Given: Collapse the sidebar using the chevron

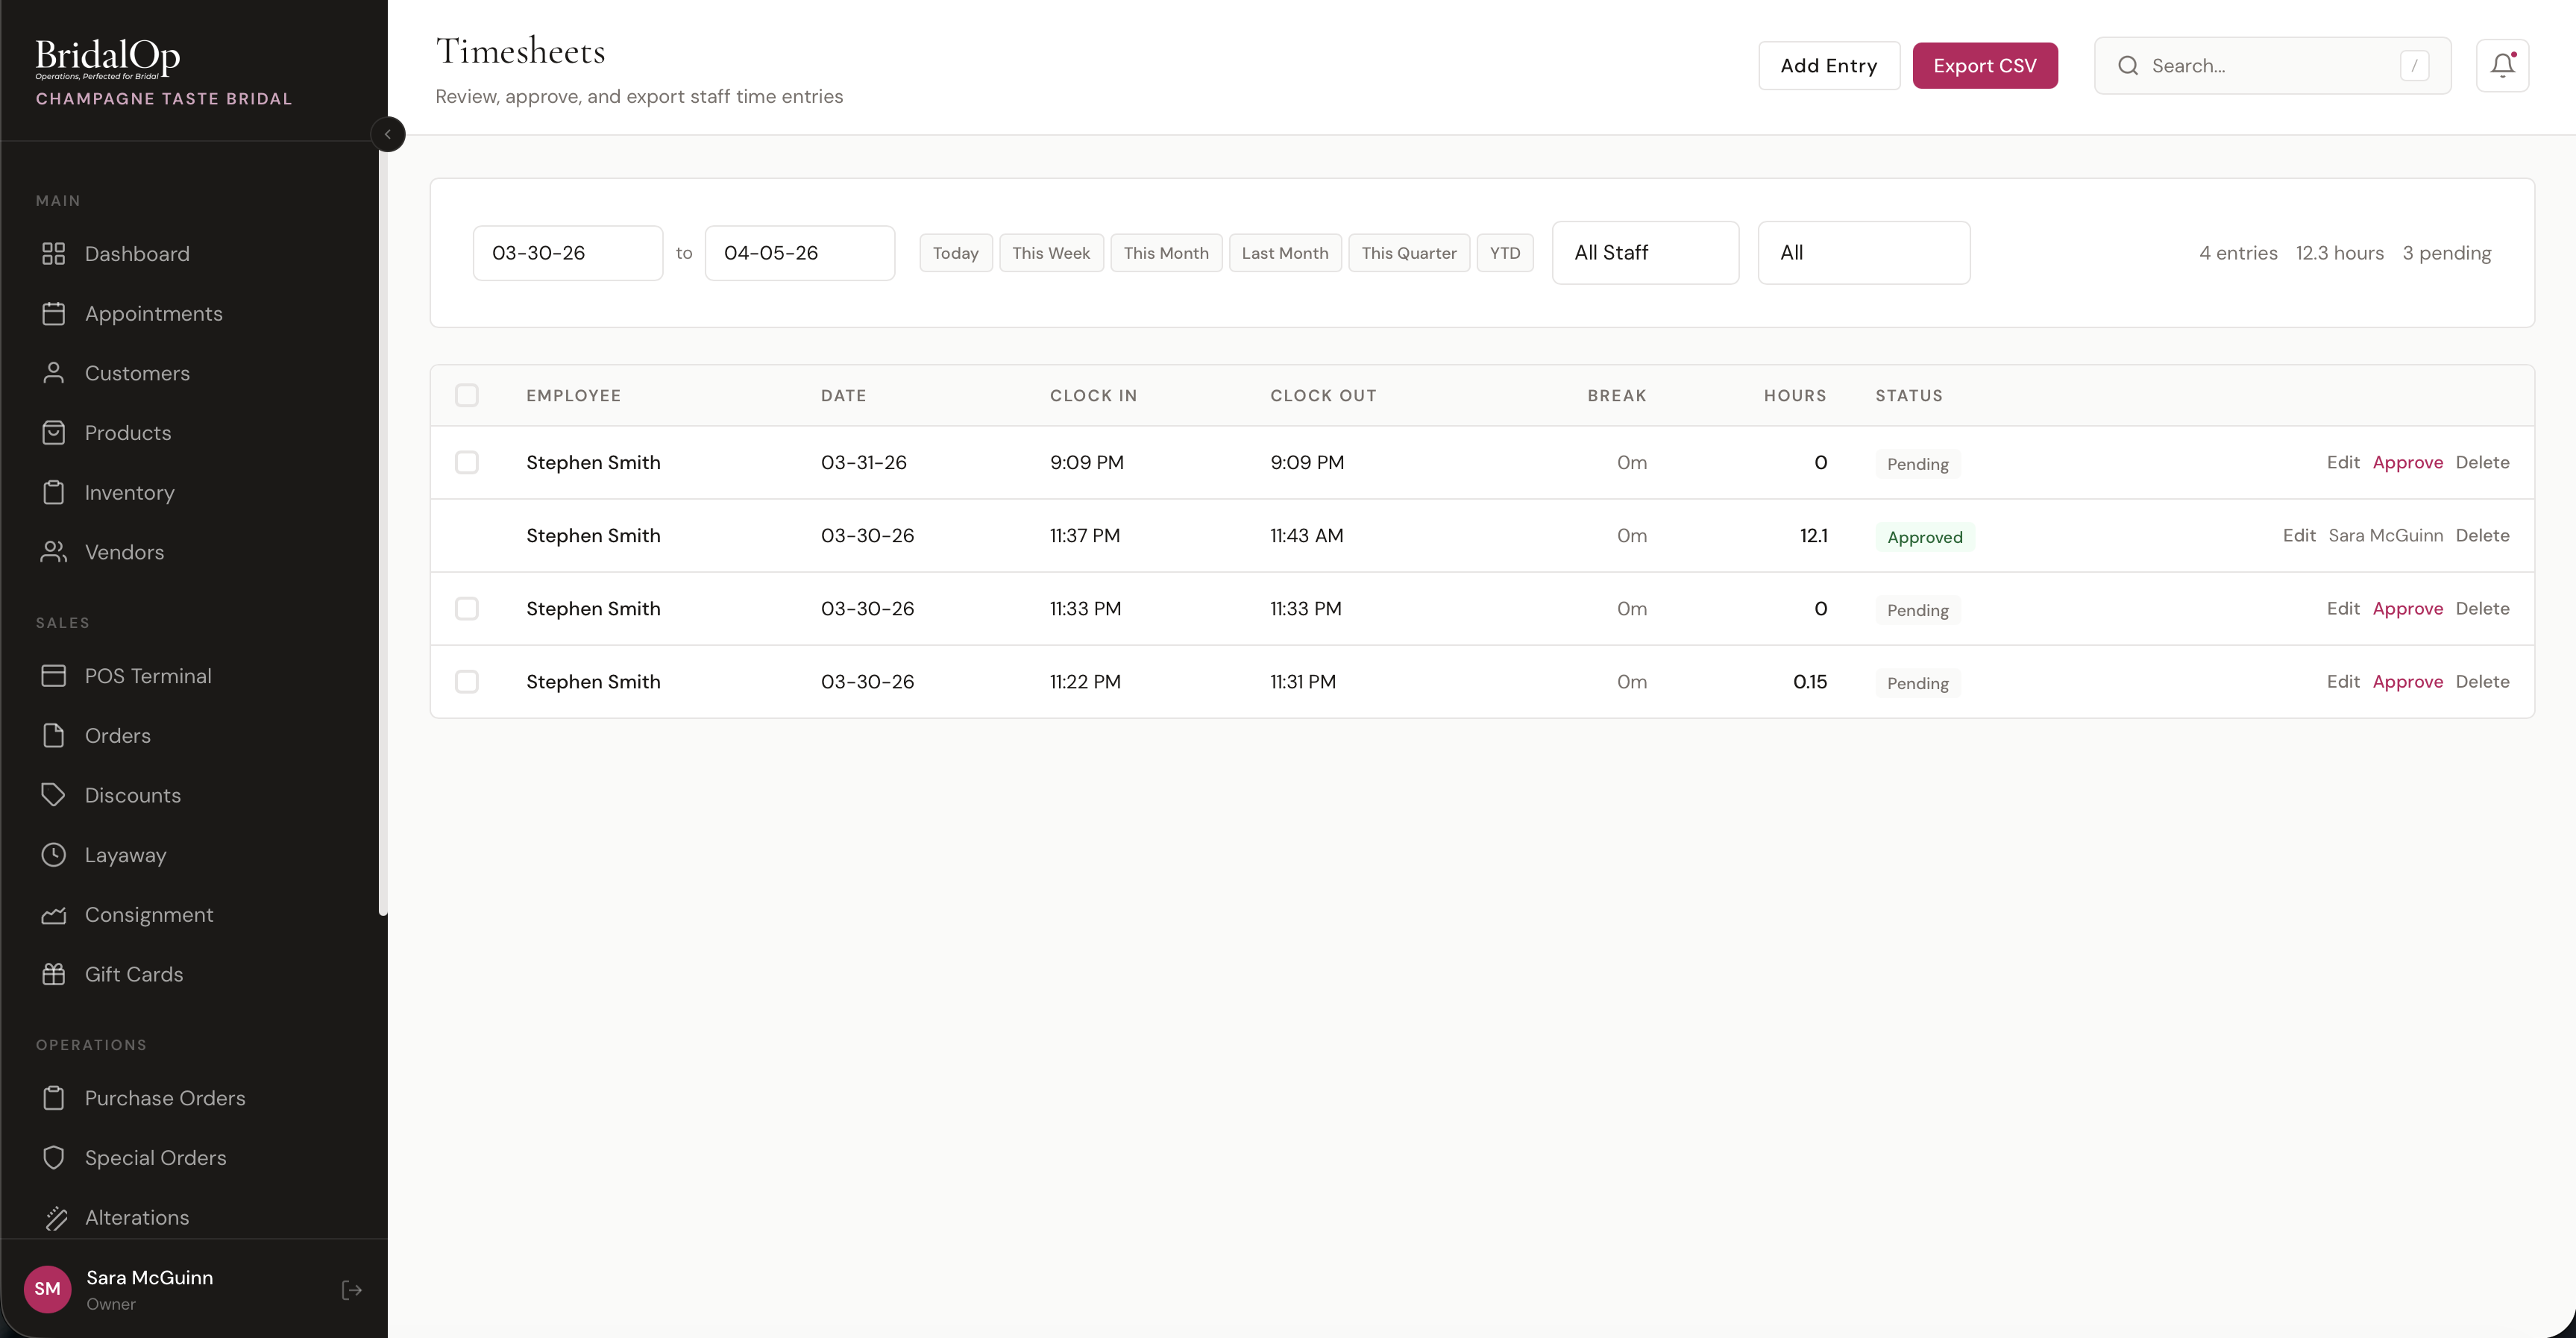Looking at the screenshot, I should click(389, 134).
